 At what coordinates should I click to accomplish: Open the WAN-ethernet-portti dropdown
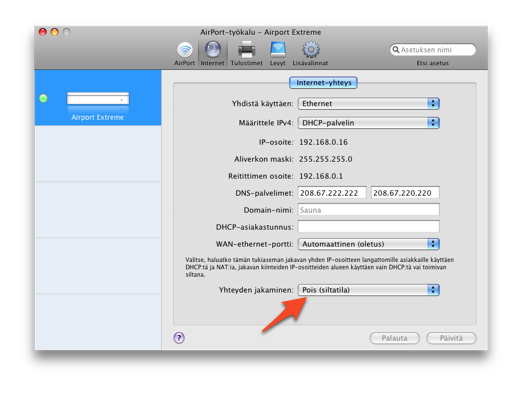(x=369, y=244)
